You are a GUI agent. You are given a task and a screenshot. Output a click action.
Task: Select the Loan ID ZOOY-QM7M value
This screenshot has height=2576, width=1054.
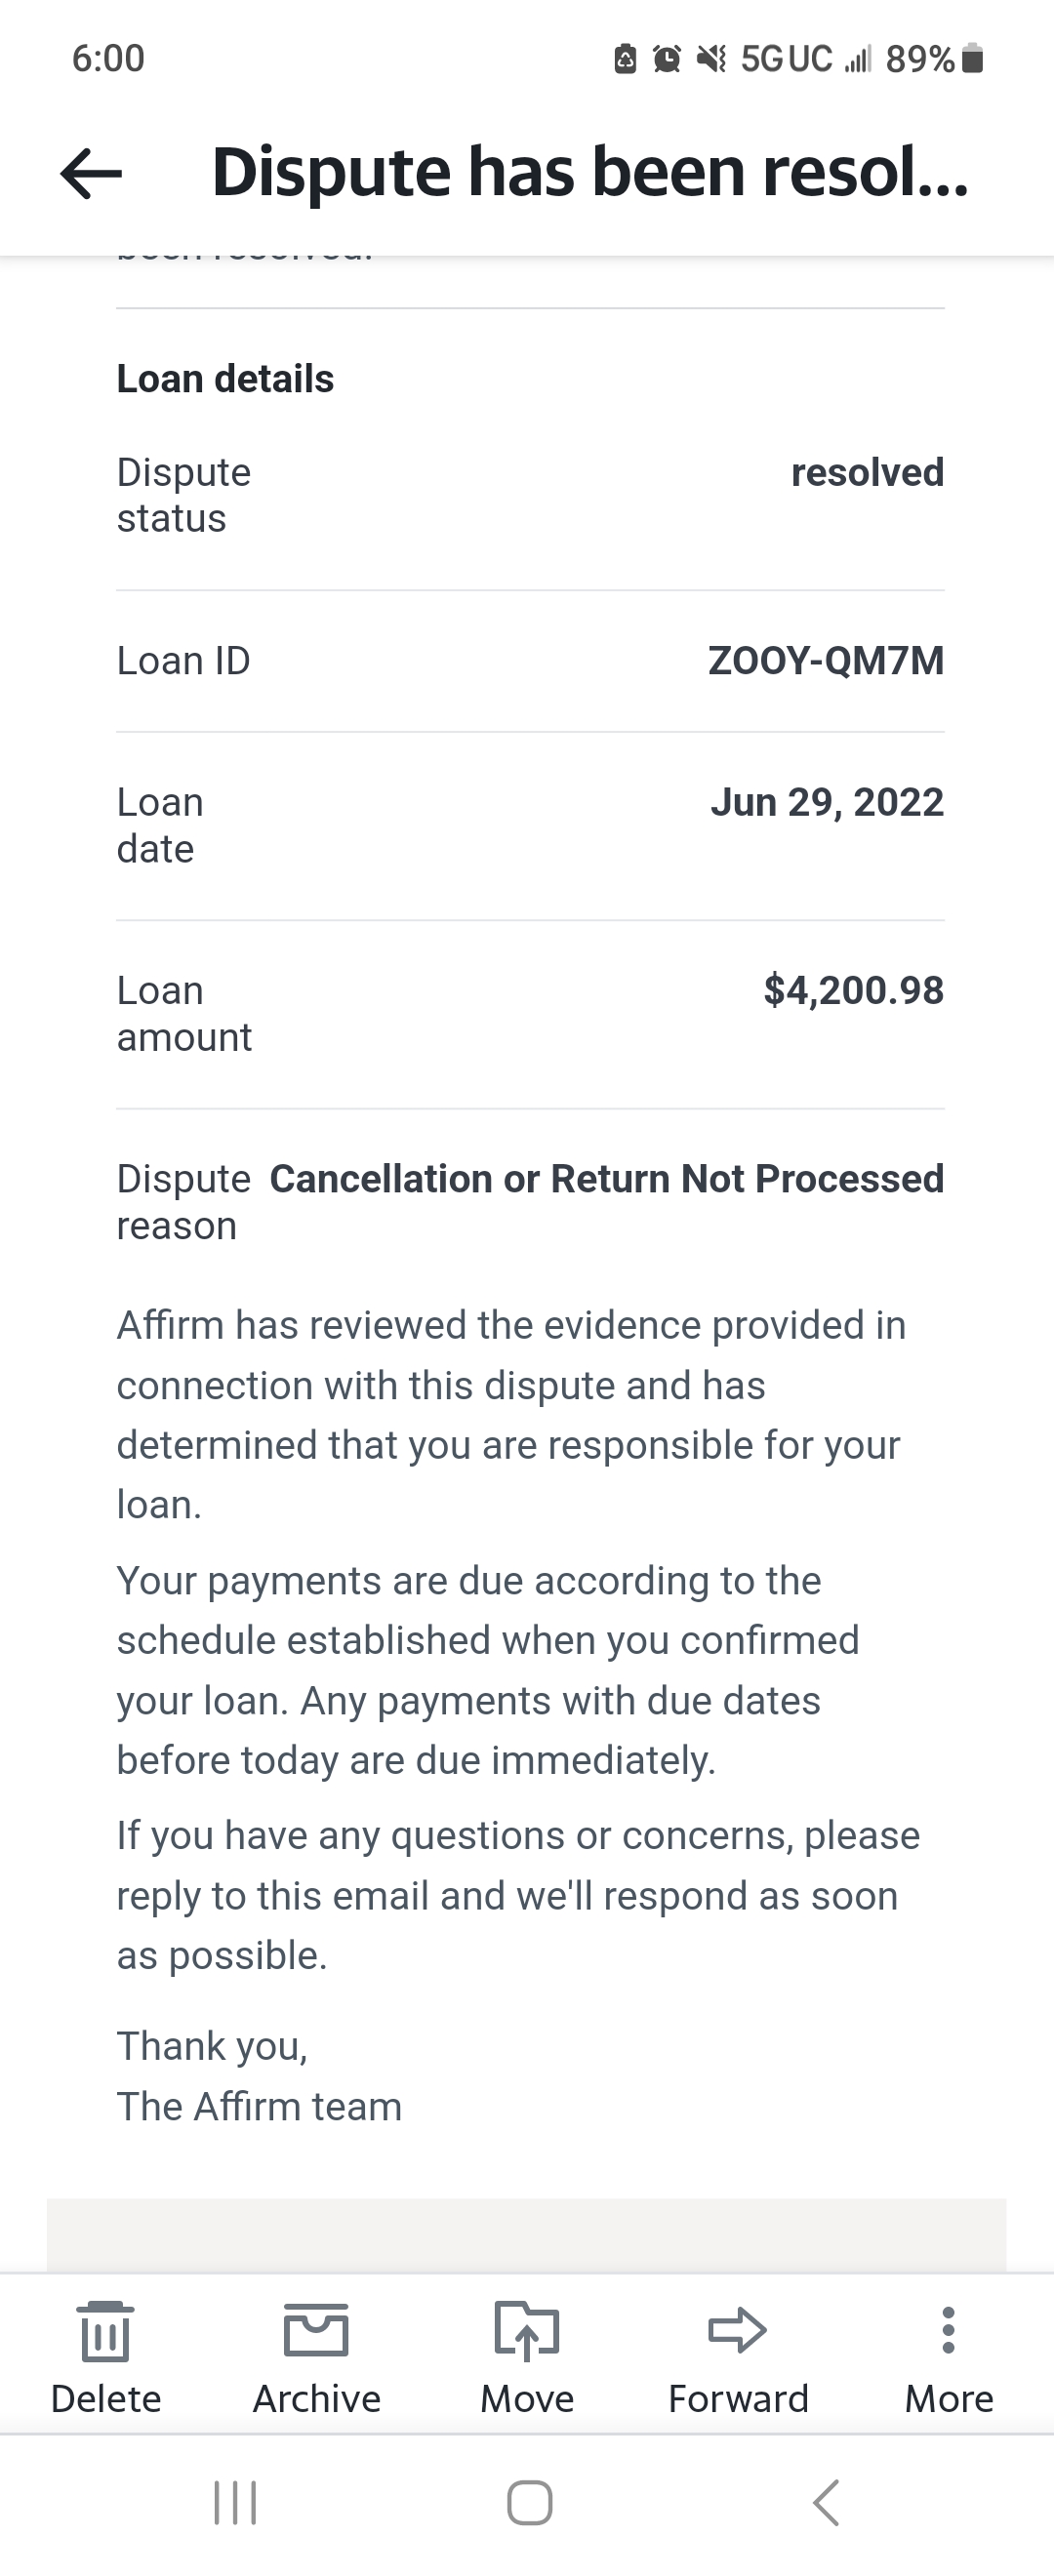pos(825,661)
